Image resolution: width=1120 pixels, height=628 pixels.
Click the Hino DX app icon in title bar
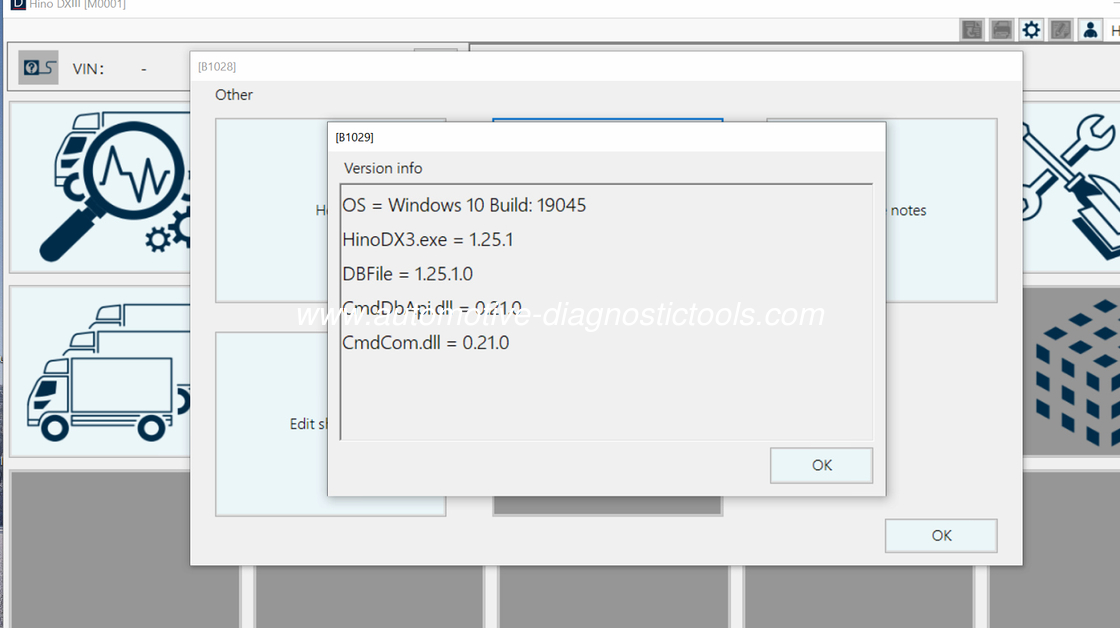click(x=15, y=4)
